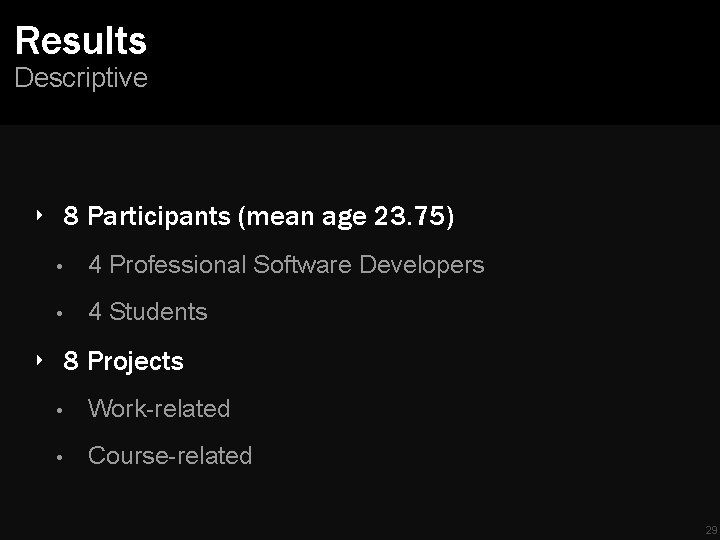Click the Course-related list item
Screen dimensions: 720x540
[x=170, y=456]
